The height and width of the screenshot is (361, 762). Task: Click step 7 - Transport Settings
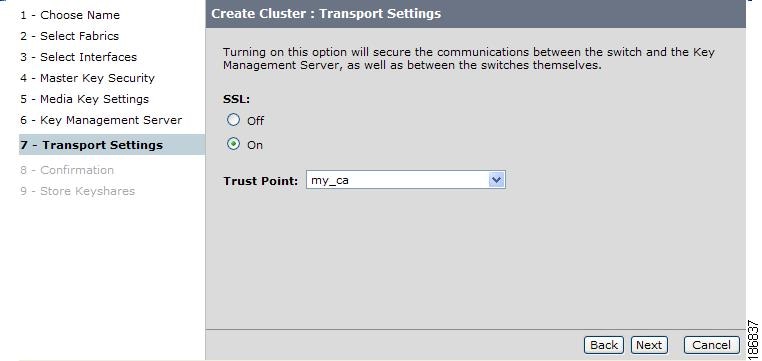click(x=112, y=145)
